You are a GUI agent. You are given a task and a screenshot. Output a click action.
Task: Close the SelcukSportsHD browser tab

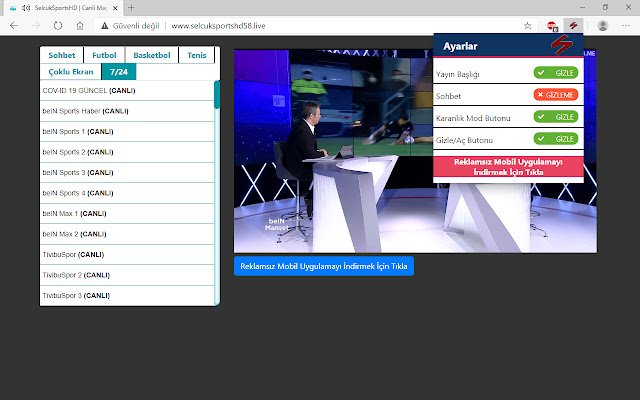(x=115, y=8)
